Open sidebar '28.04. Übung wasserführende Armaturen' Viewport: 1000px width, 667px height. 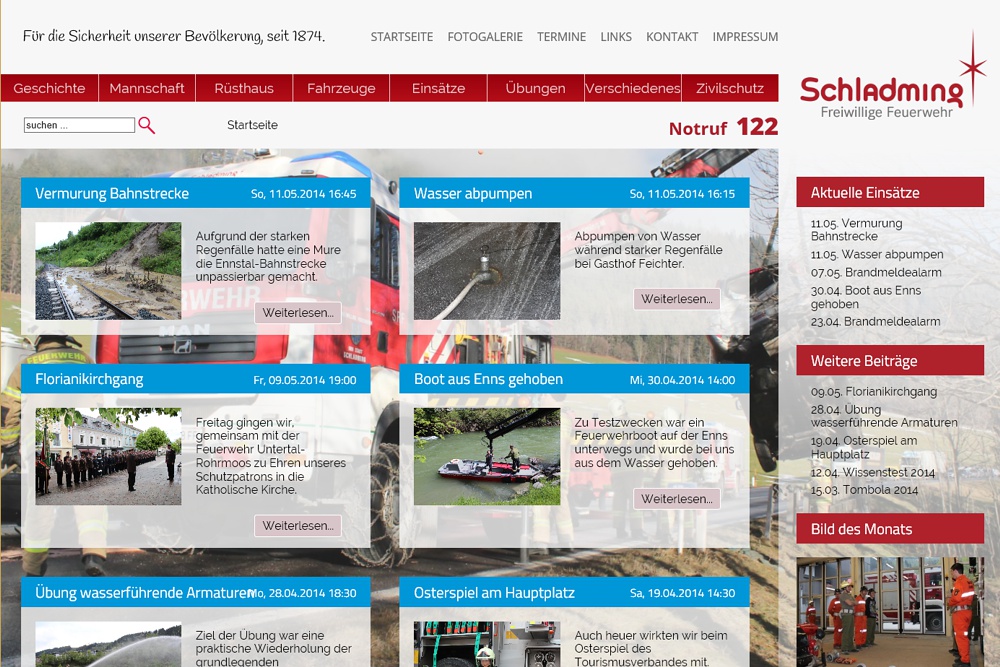(x=884, y=416)
